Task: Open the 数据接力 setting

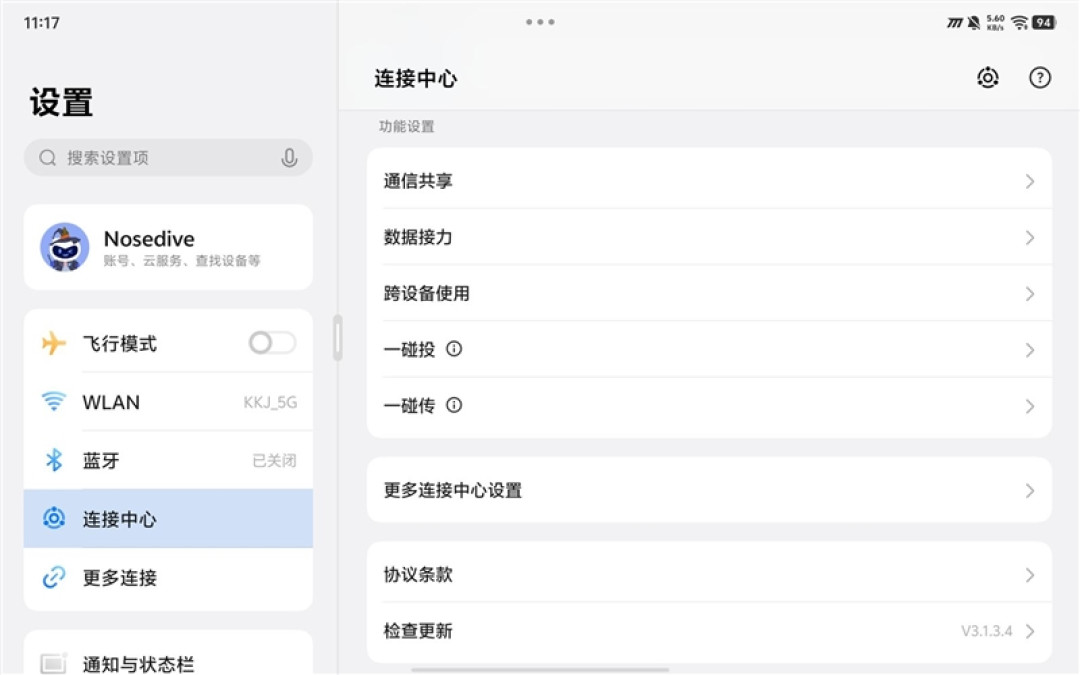Action: pyautogui.click(x=709, y=237)
